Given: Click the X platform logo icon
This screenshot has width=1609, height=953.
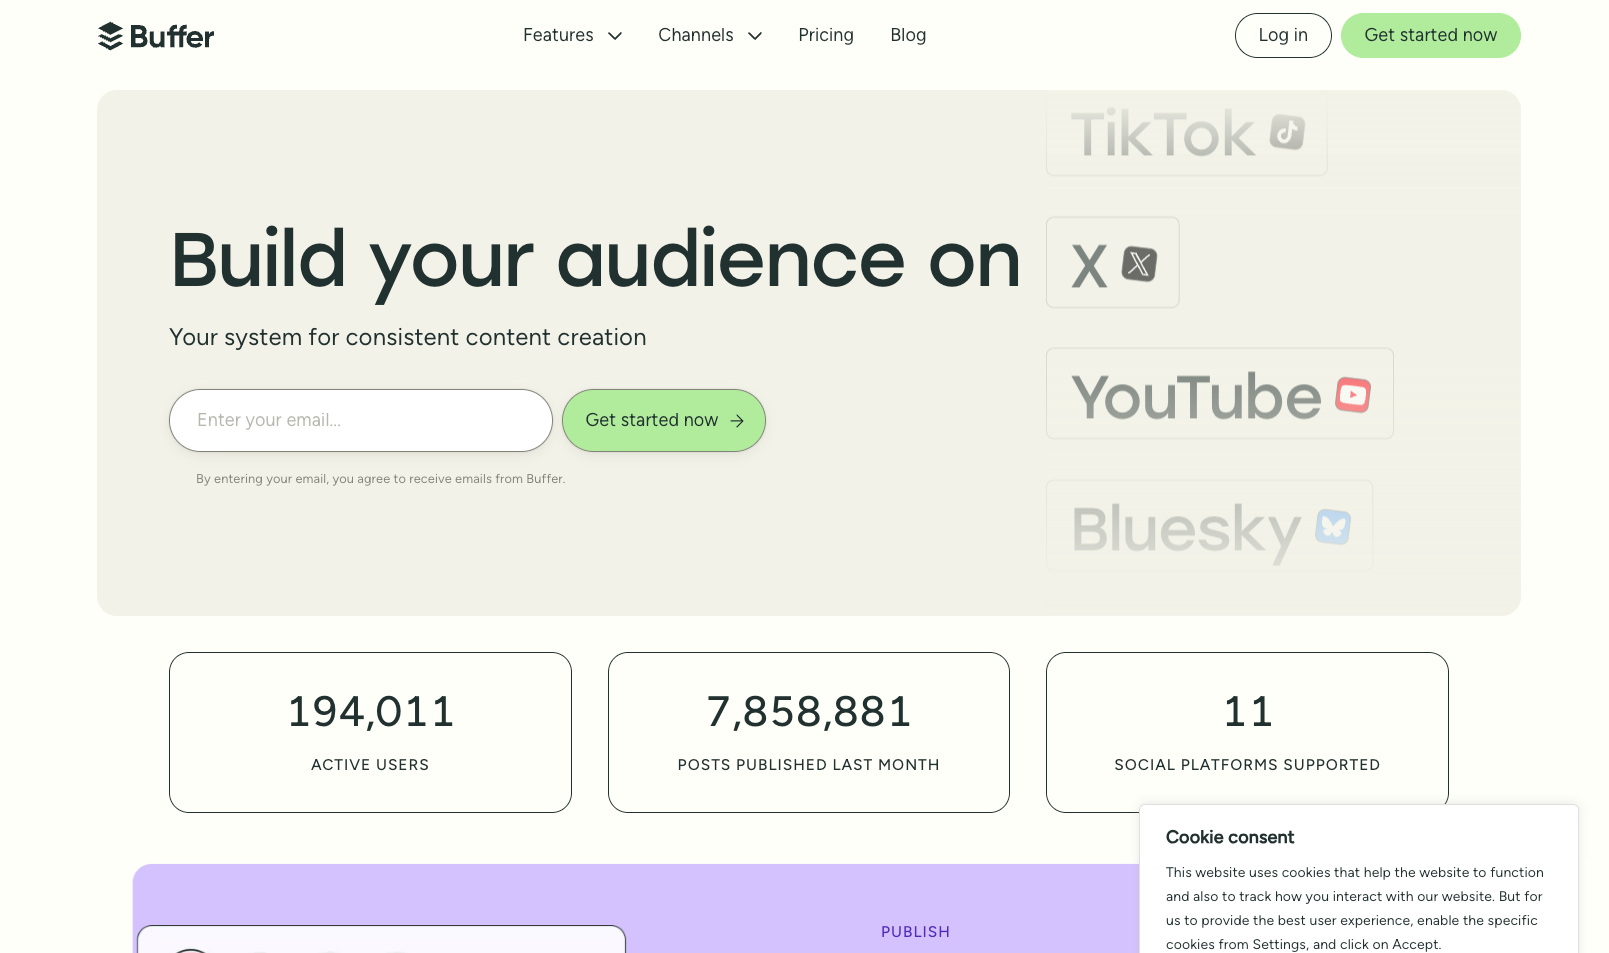Looking at the screenshot, I should pyautogui.click(x=1139, y=264).
